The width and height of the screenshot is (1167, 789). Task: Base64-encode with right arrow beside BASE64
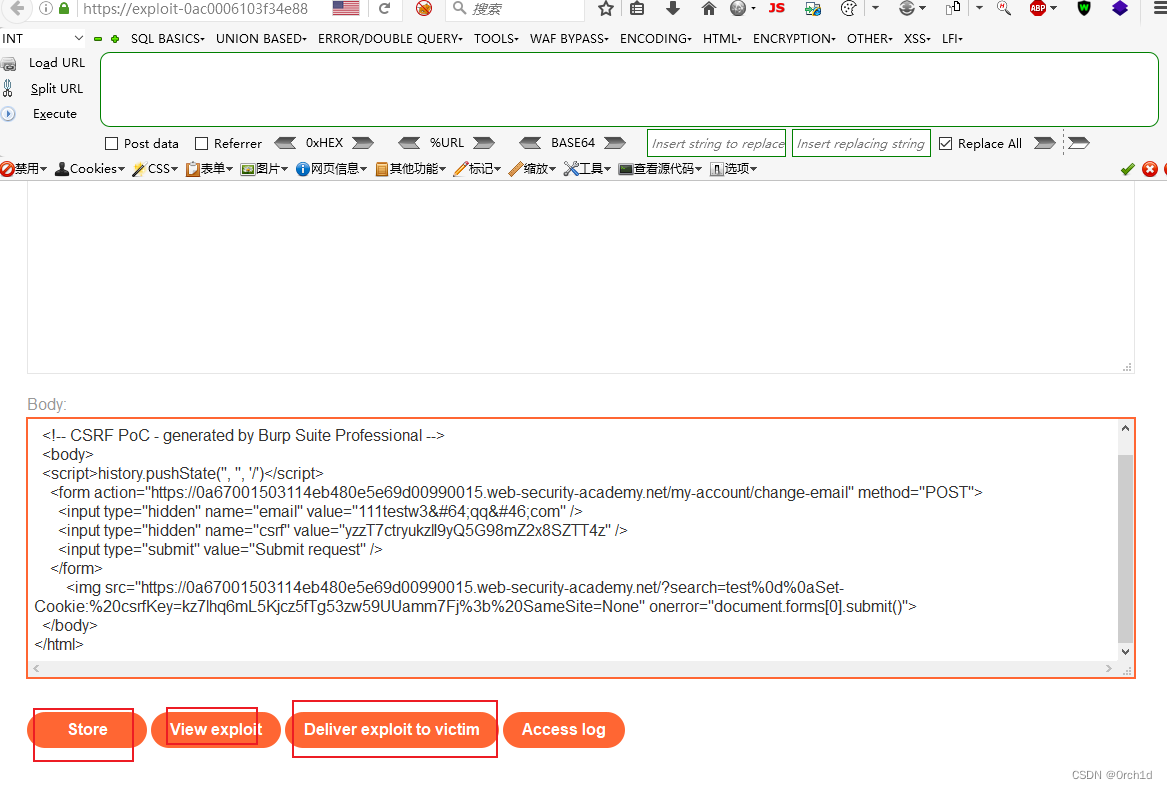pos(615,143)
